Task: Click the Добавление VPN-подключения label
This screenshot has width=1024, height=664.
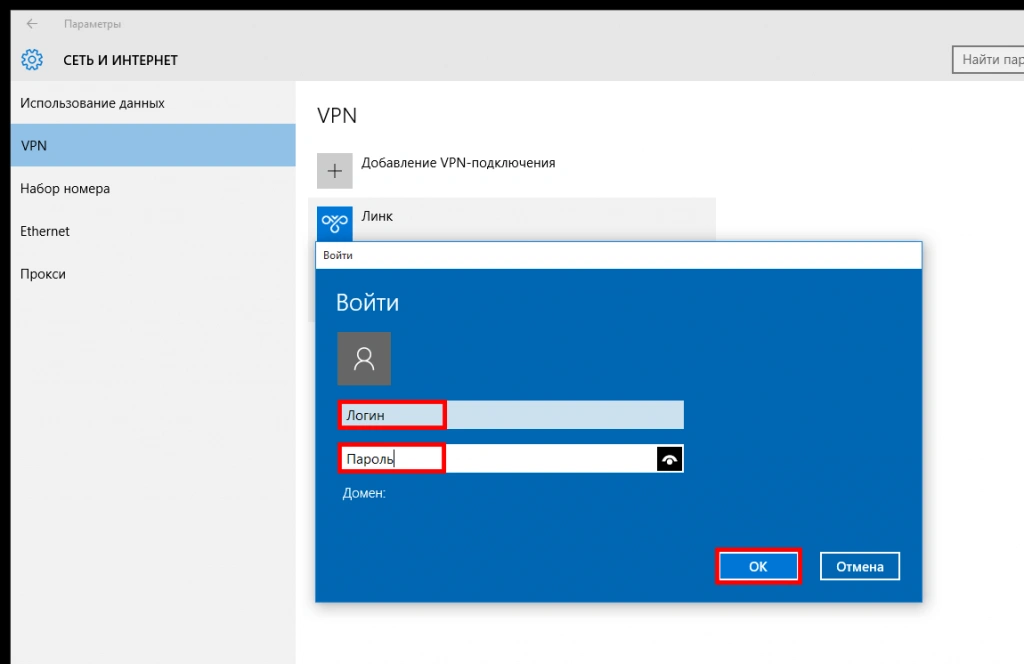Action: coord(458,162)
